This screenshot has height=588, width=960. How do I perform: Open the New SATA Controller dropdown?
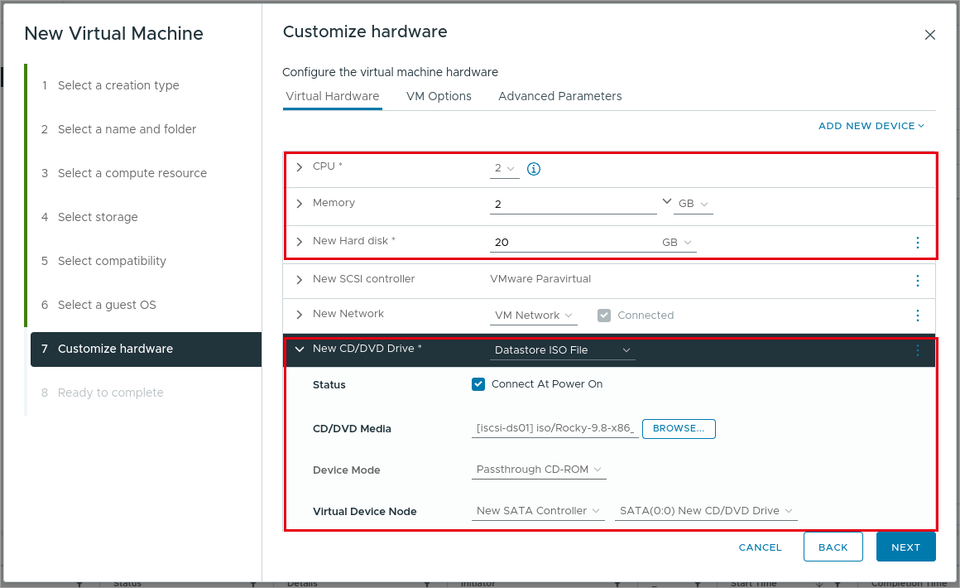pos(538,511)
